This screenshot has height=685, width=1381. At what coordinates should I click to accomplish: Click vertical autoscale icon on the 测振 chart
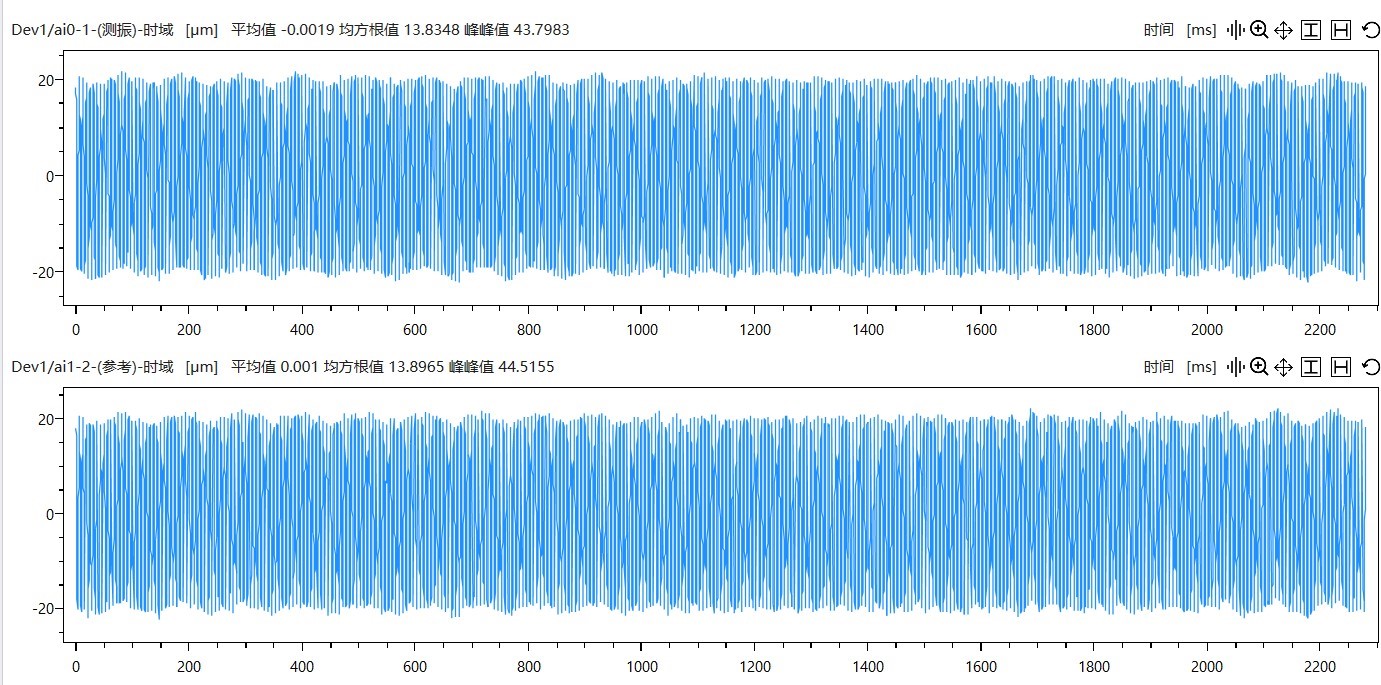(1311, 30)
